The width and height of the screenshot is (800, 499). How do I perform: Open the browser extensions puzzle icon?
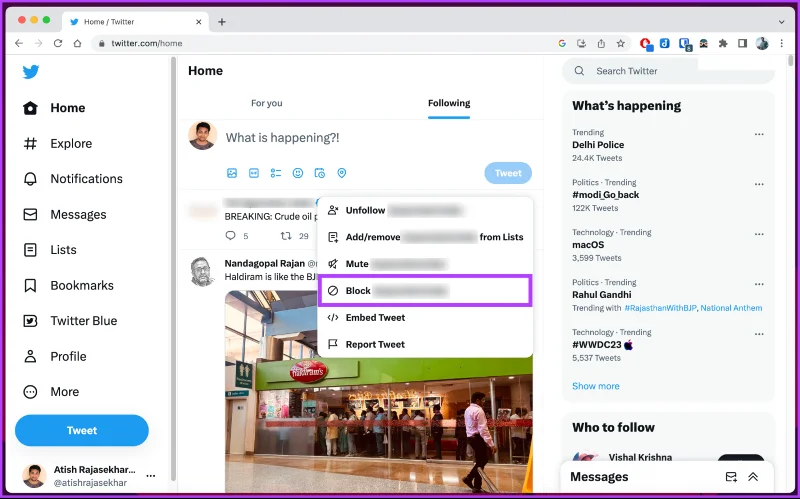pos(723,43)
